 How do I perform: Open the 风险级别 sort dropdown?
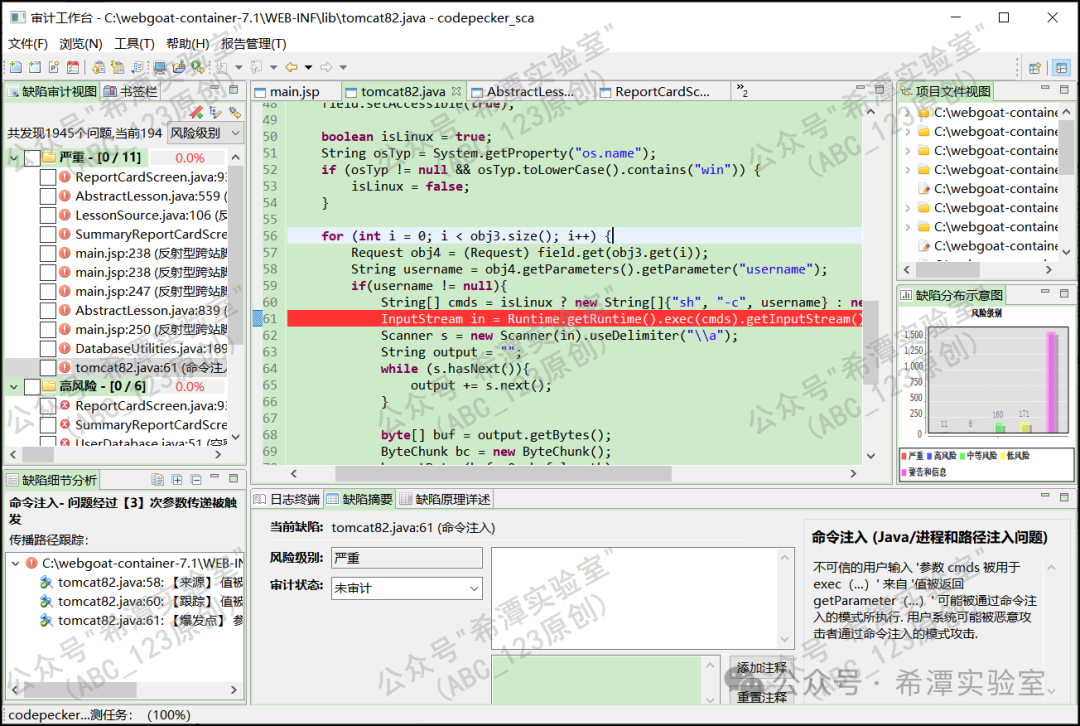pyautogui.click(x=205, y=133)
